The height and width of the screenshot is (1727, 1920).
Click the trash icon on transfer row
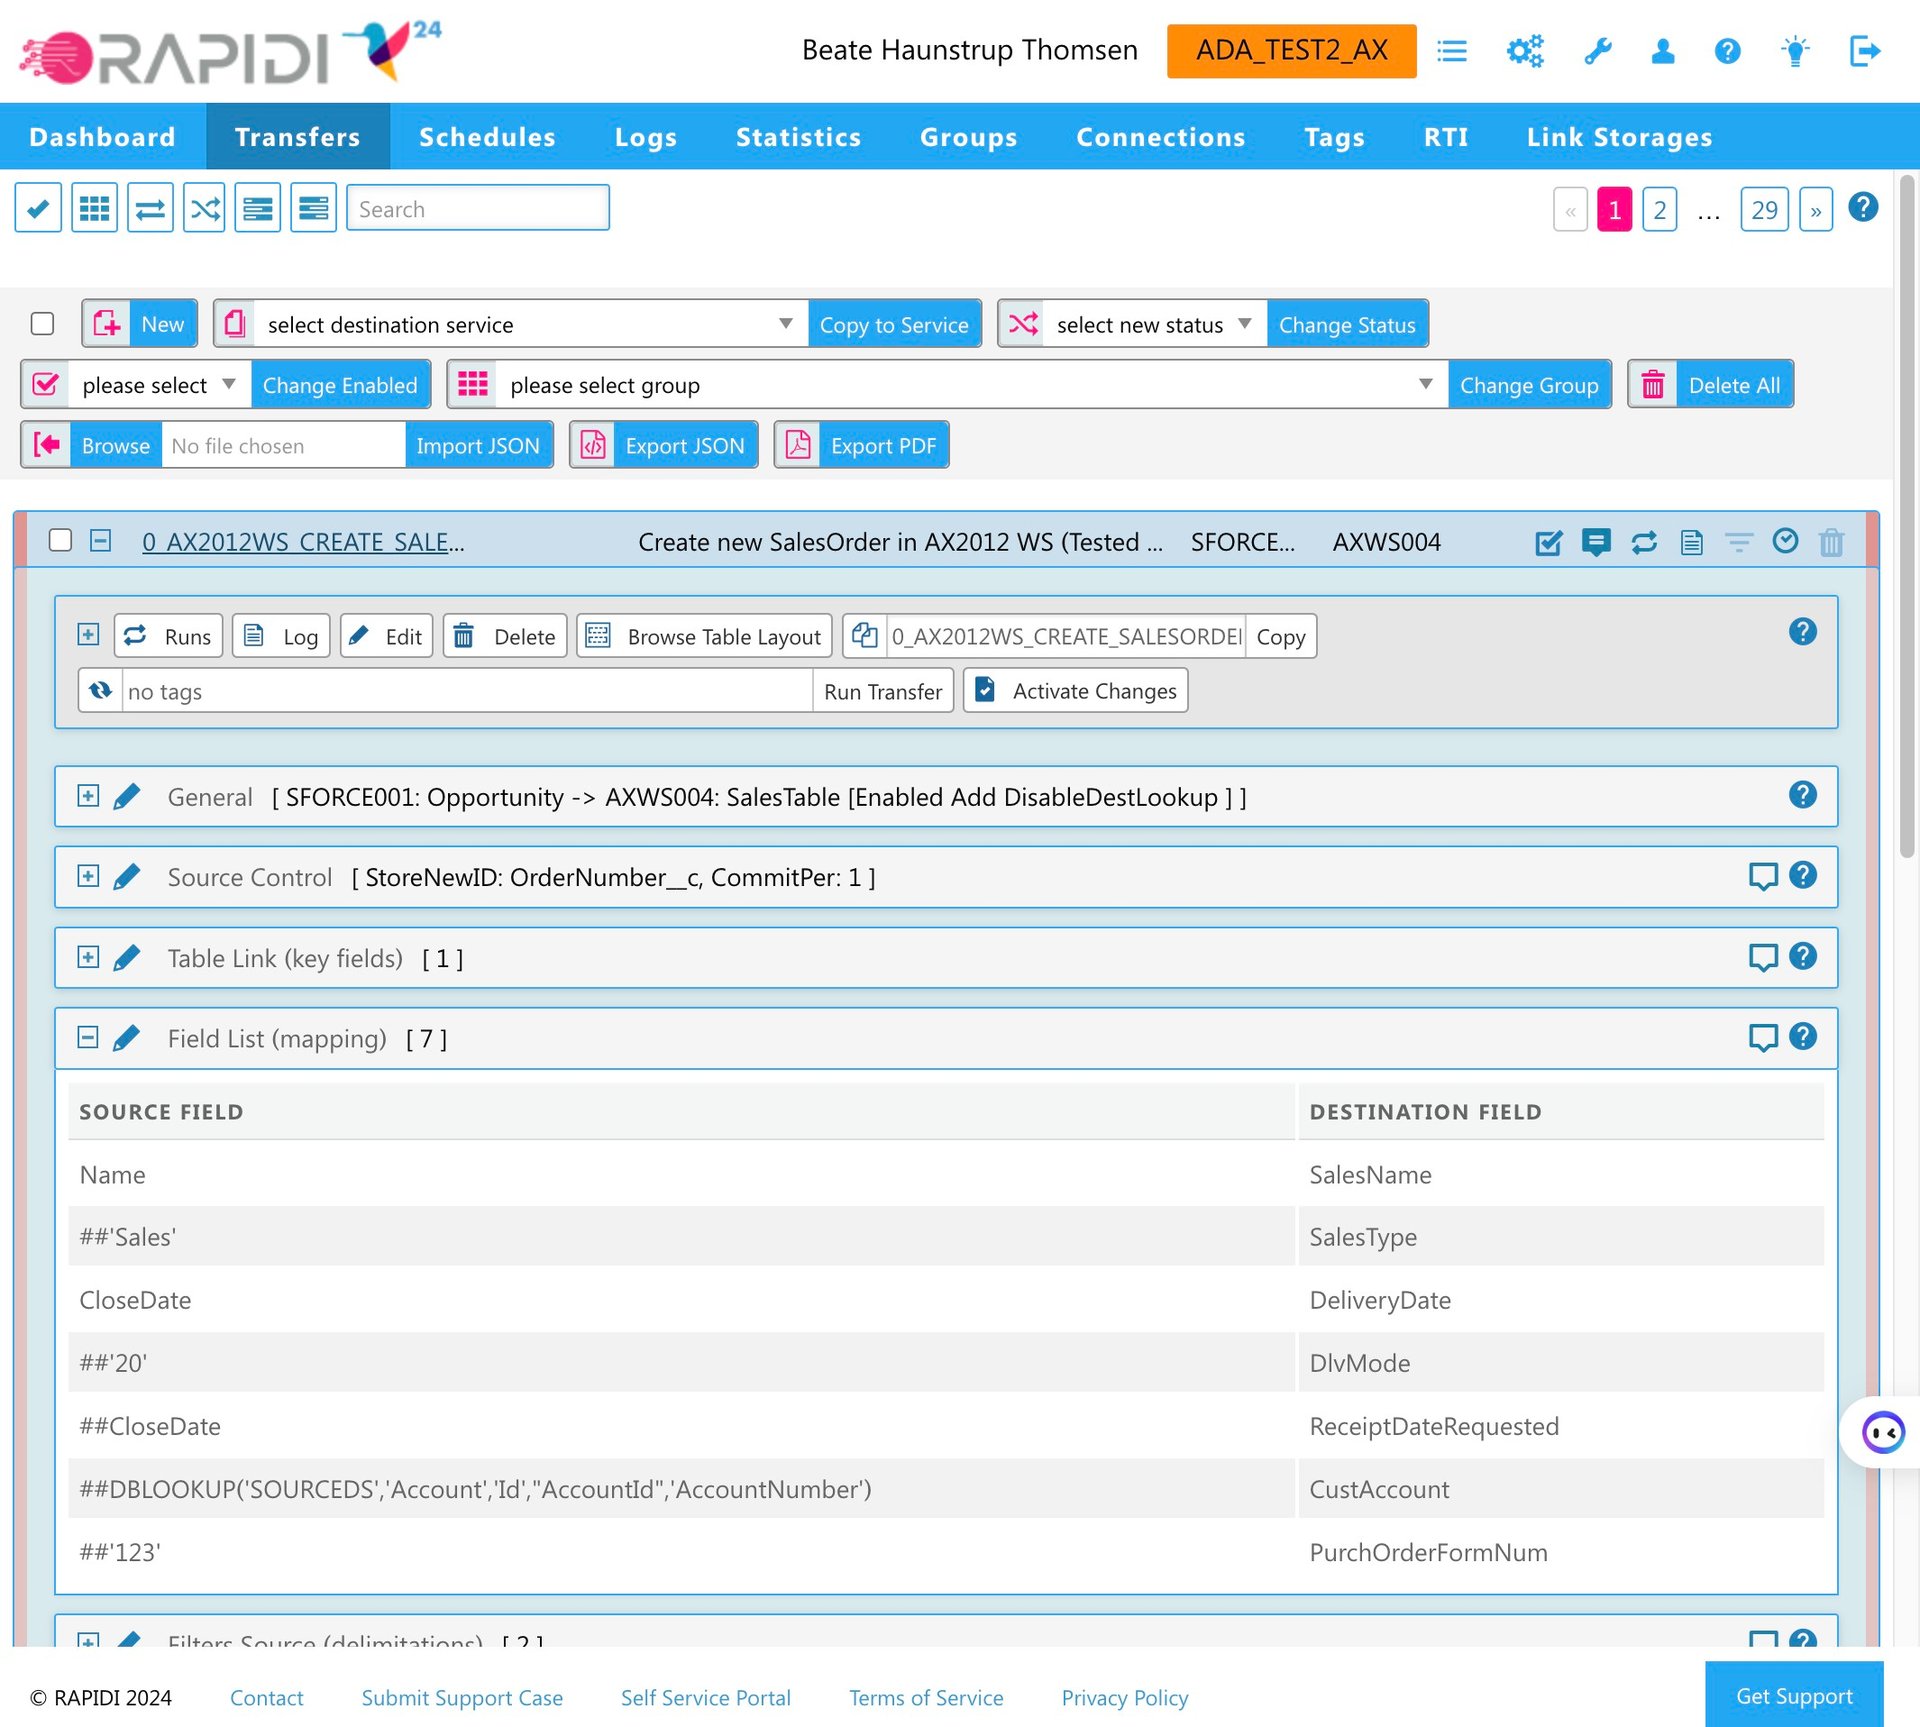pyautogui.click(x=1831, y=542)
